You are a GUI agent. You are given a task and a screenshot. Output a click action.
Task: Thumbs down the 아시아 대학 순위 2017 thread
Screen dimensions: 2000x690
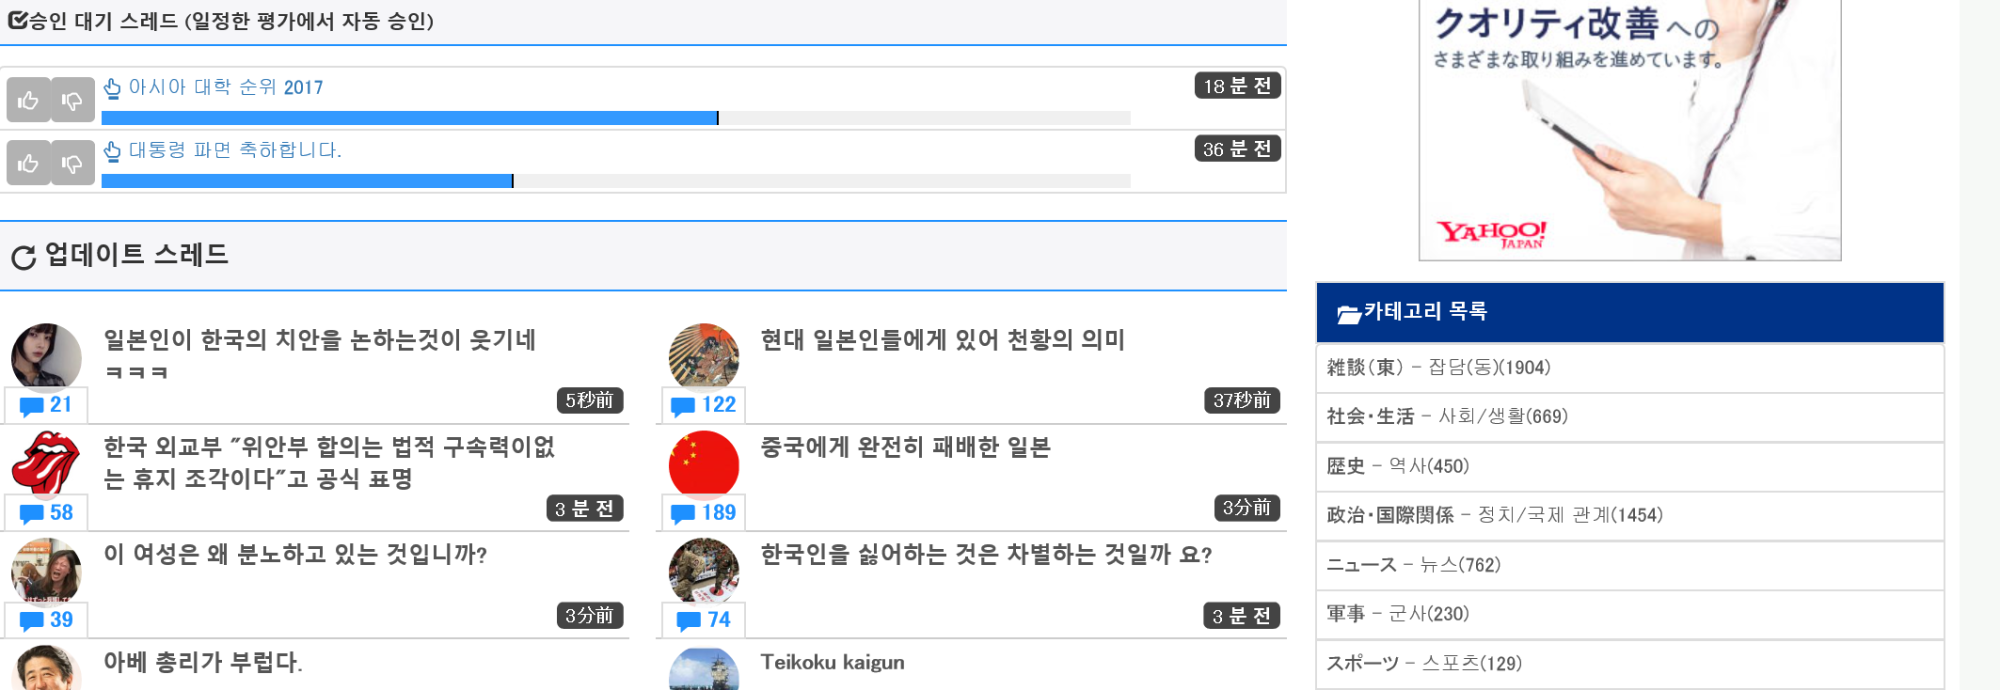pos(72,100)
